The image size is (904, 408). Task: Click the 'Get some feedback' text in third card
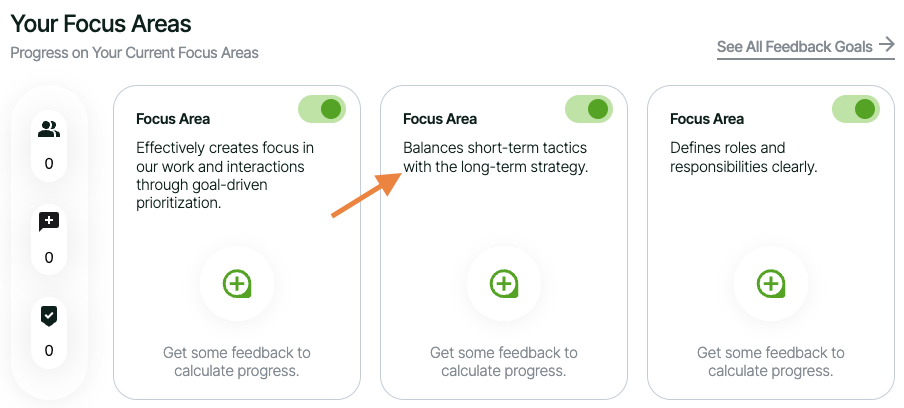(x=771, y=362)
